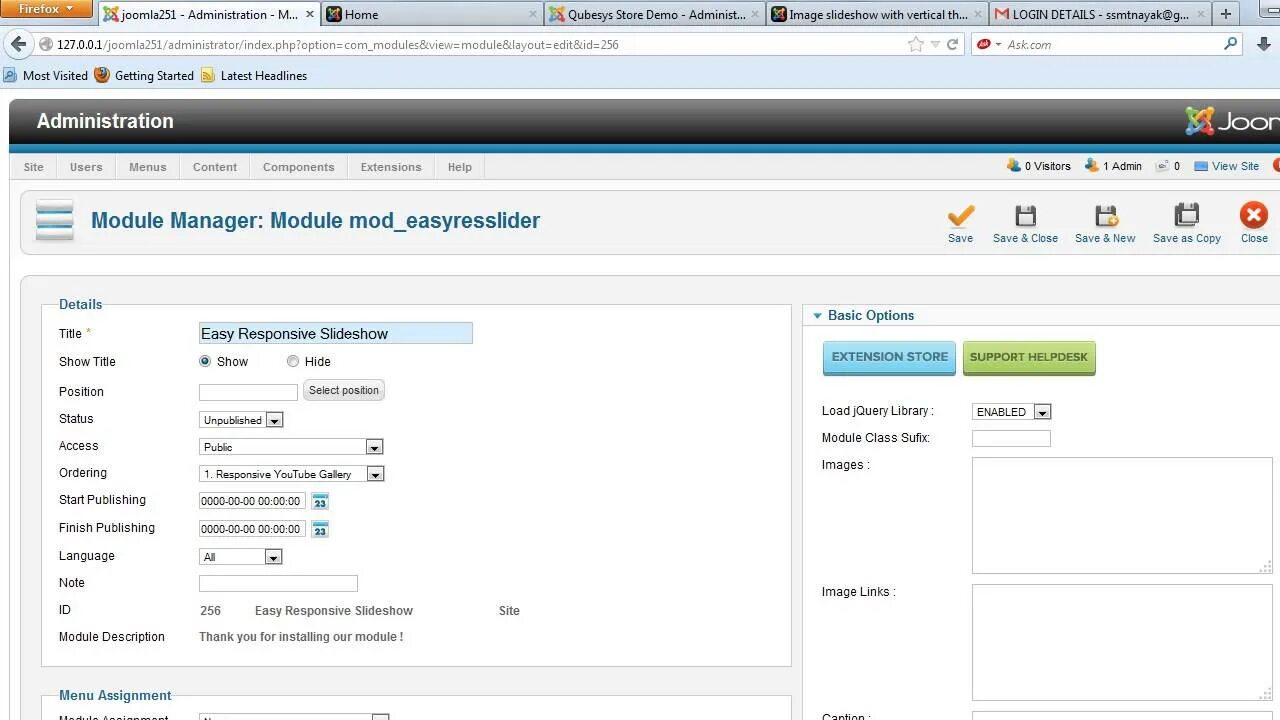Open the Extensions menu
This screenshot has height=720, width=1280.
[391, 167]
